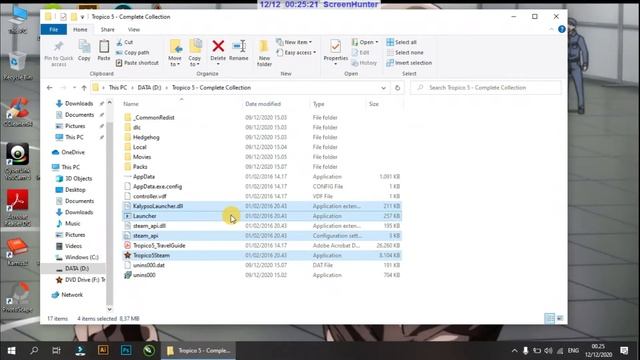Create a New folder
Viewport: 640px width, 360px height.
click(264, 53)
